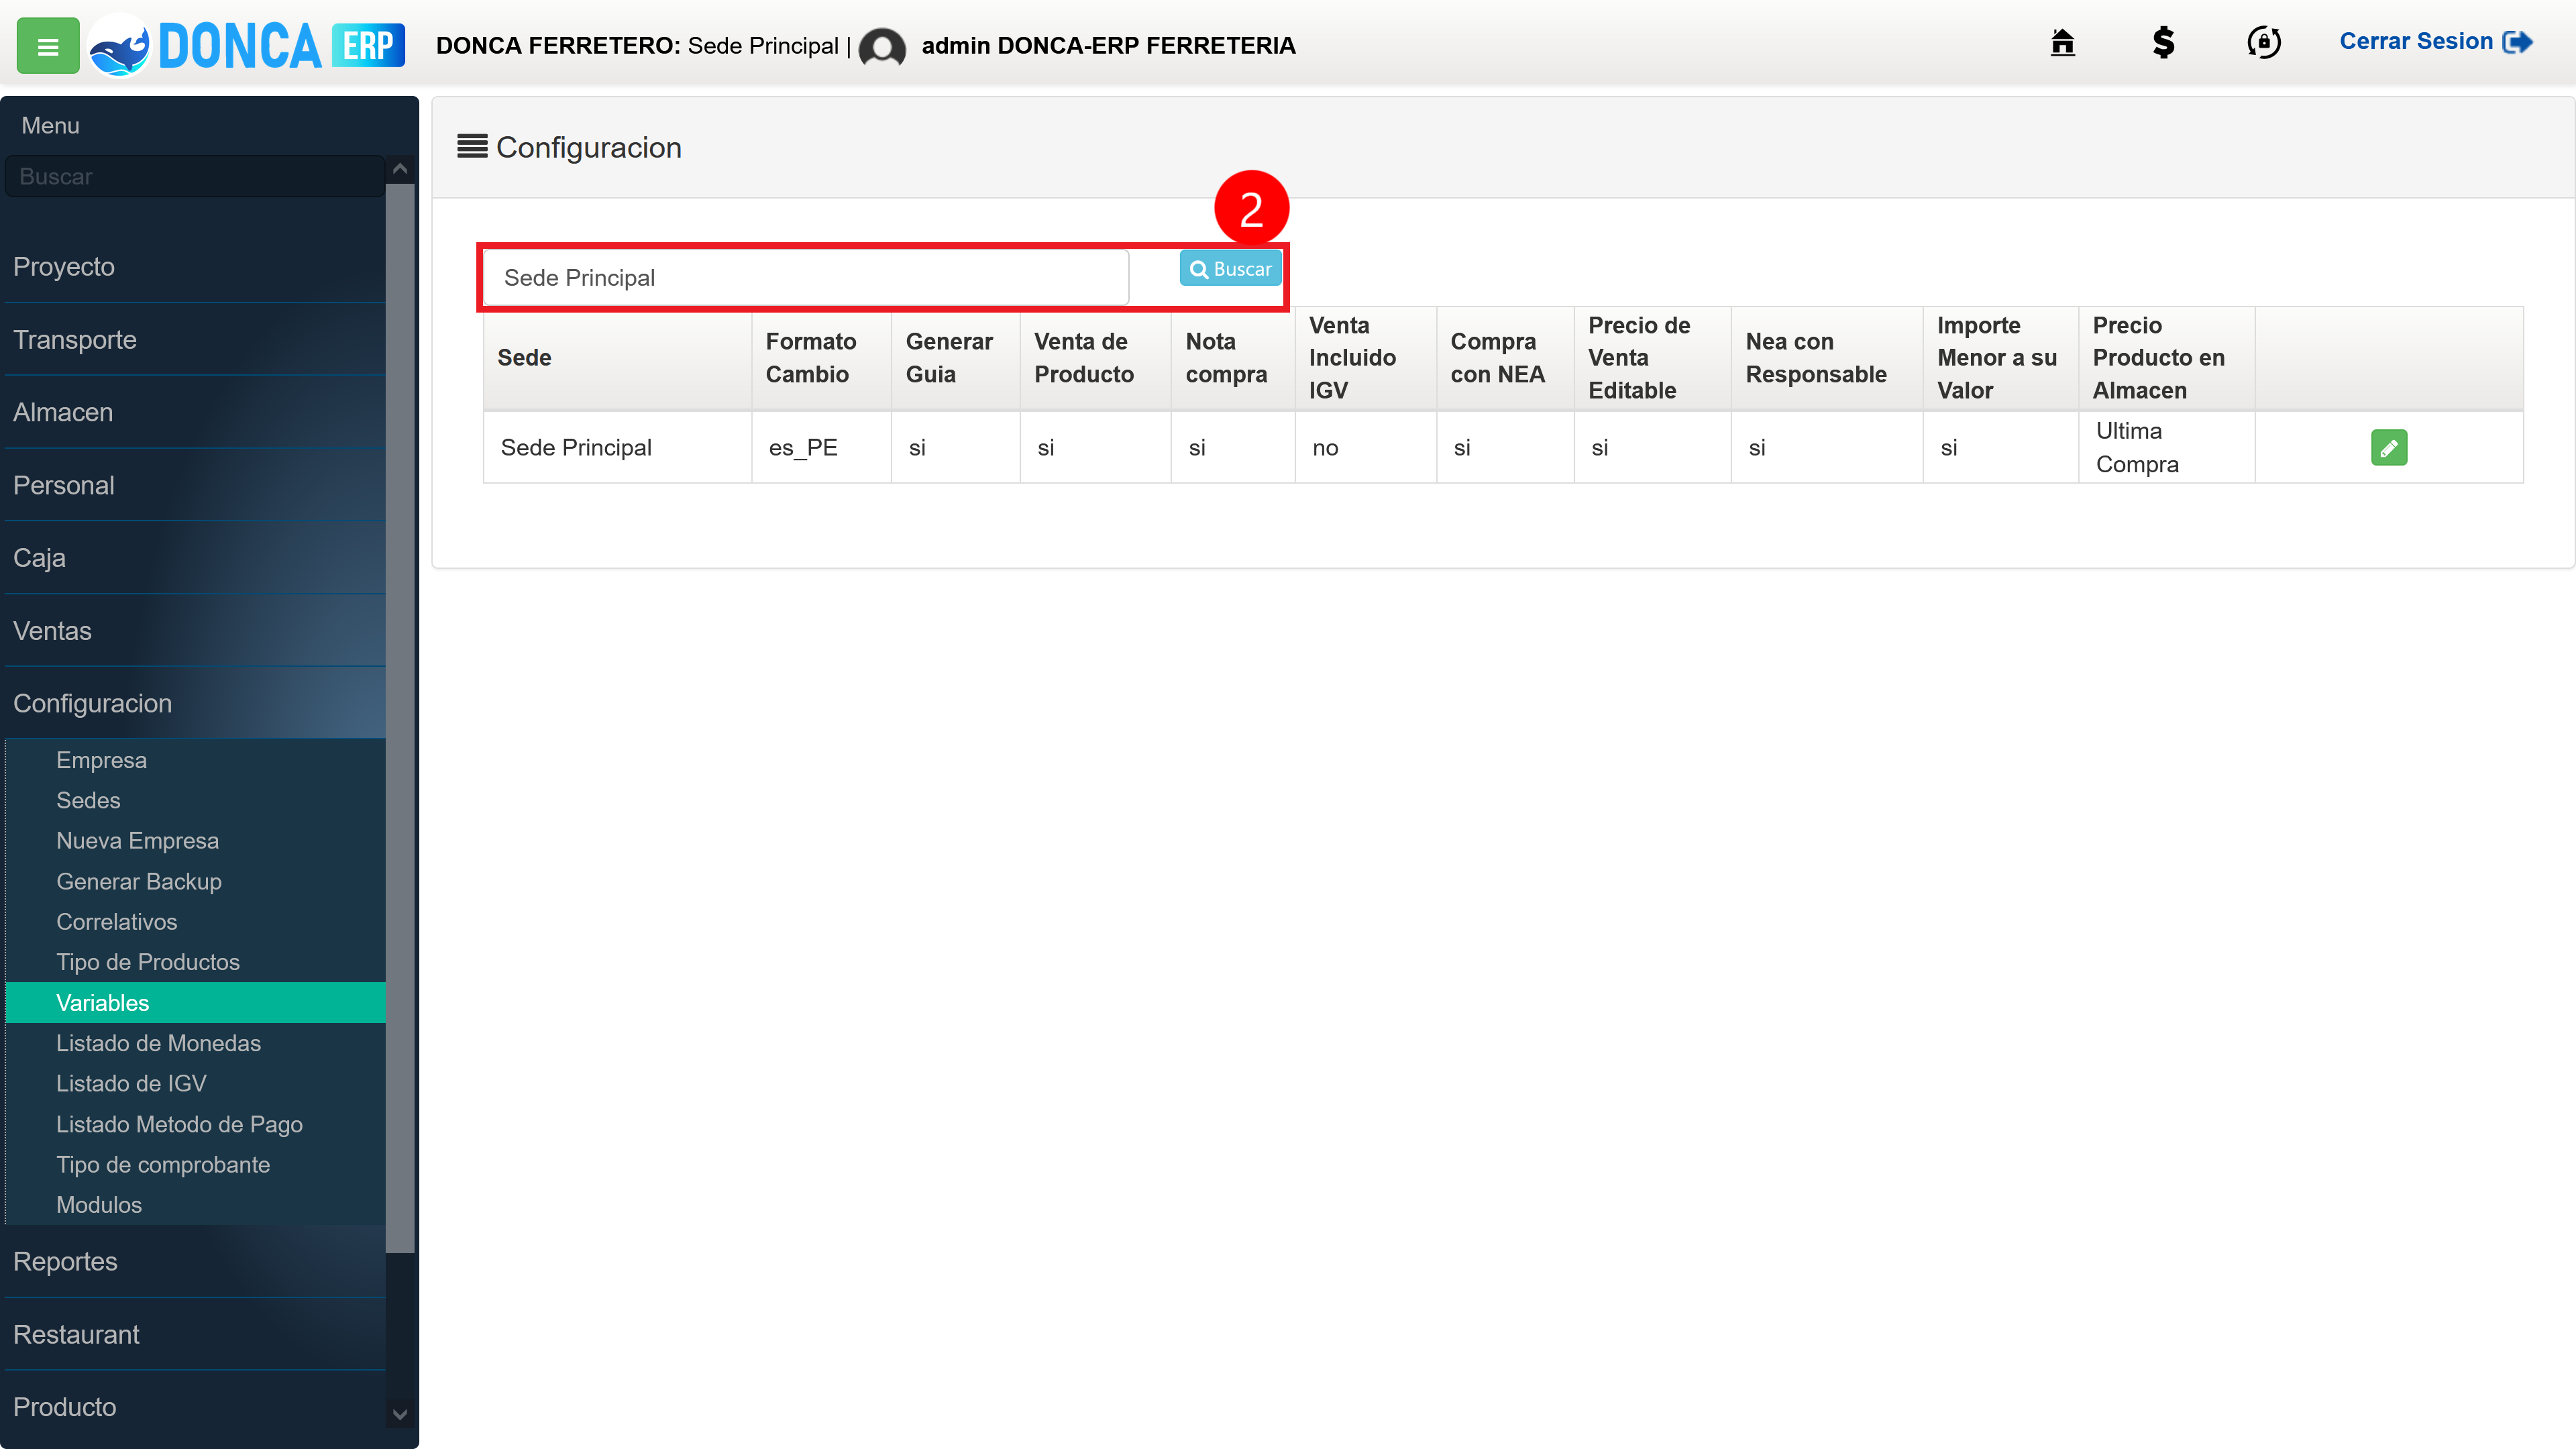Screen dimensions: 2576x1449
Task: Click sidebar scrollbar down arrow
Action: point(400,1414)
